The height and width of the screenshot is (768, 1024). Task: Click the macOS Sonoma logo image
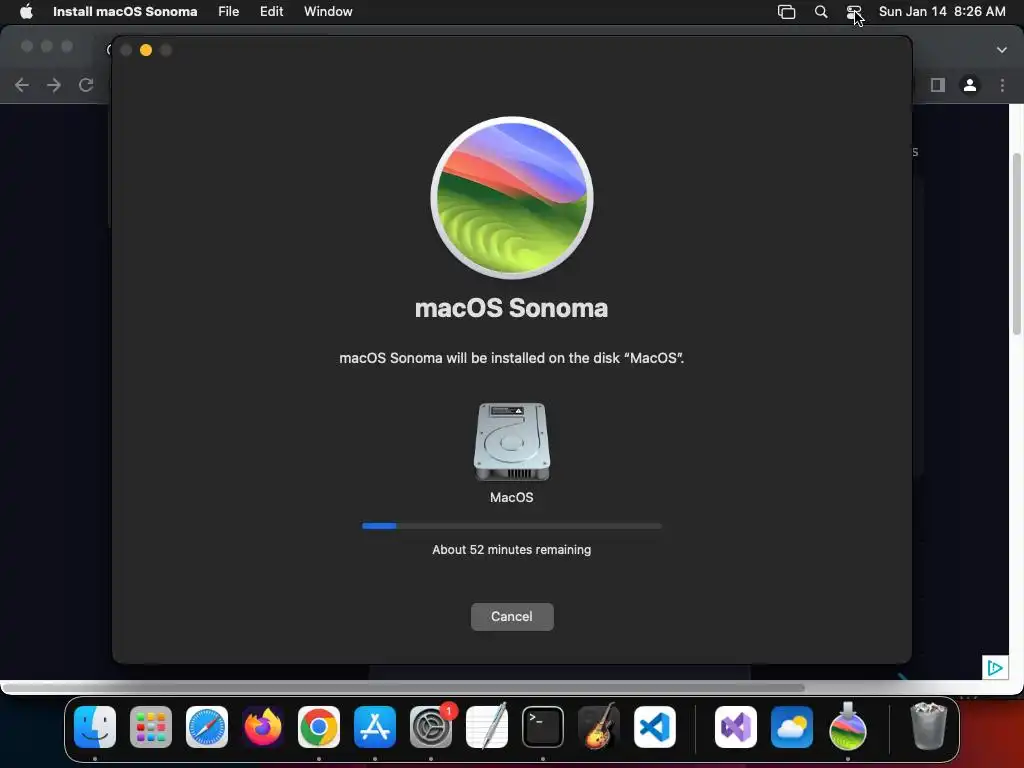pos(512,198)
